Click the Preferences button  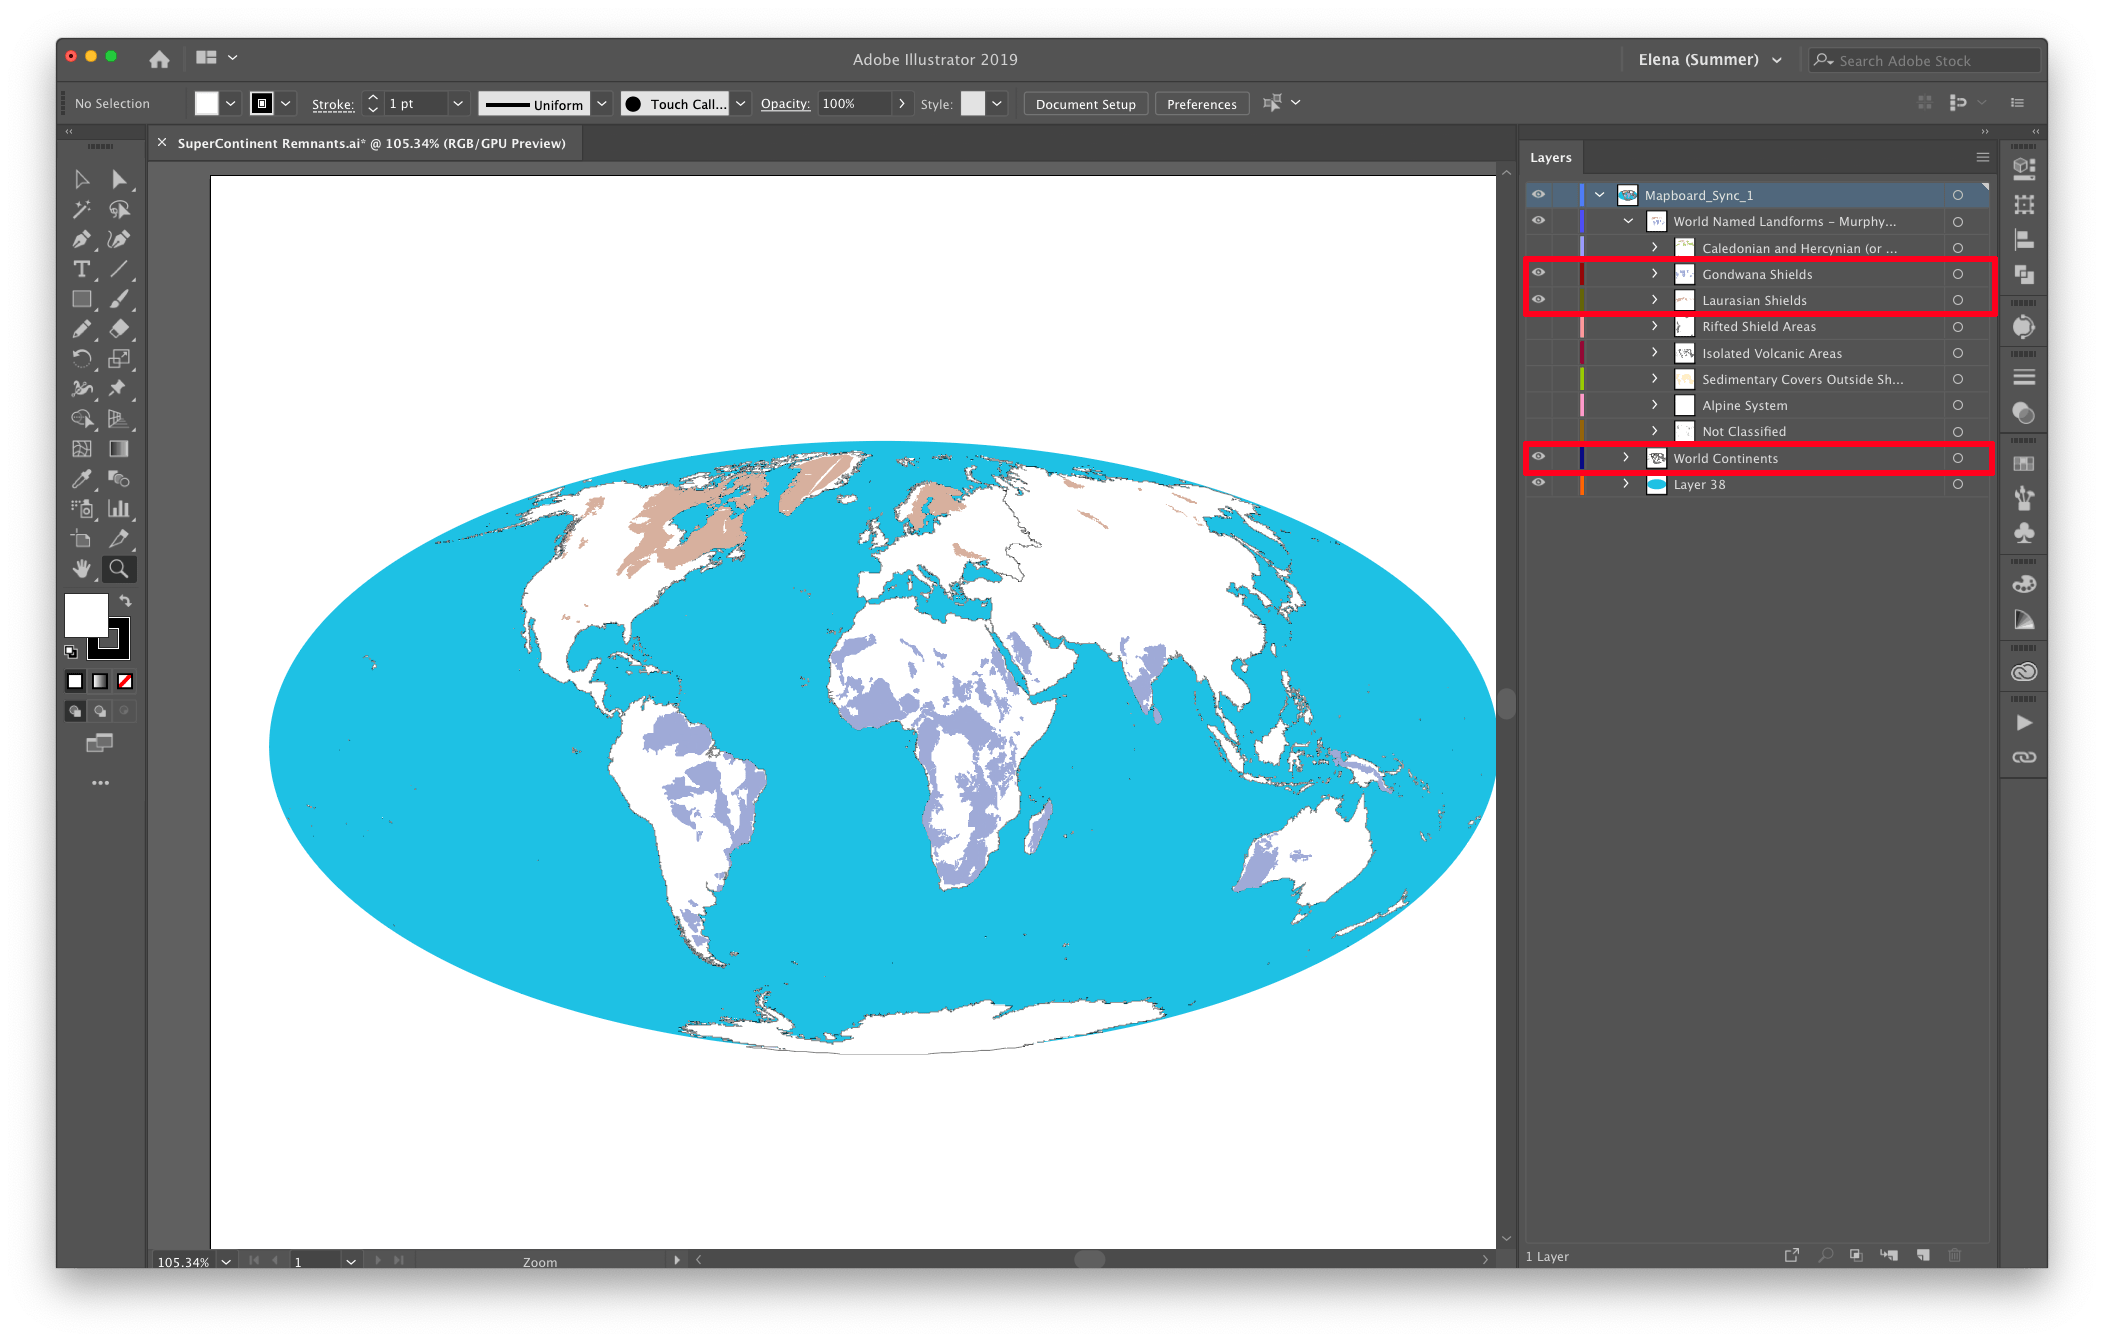pyautogui.click(x=1201, y=104)
